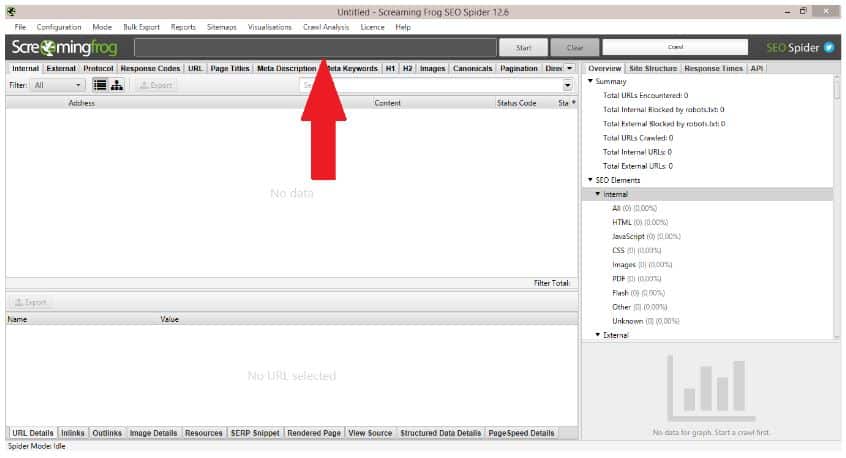Switch to list view icon
Image resolution: width=846 pixels, height=458 pixels.
coord(100,85)
